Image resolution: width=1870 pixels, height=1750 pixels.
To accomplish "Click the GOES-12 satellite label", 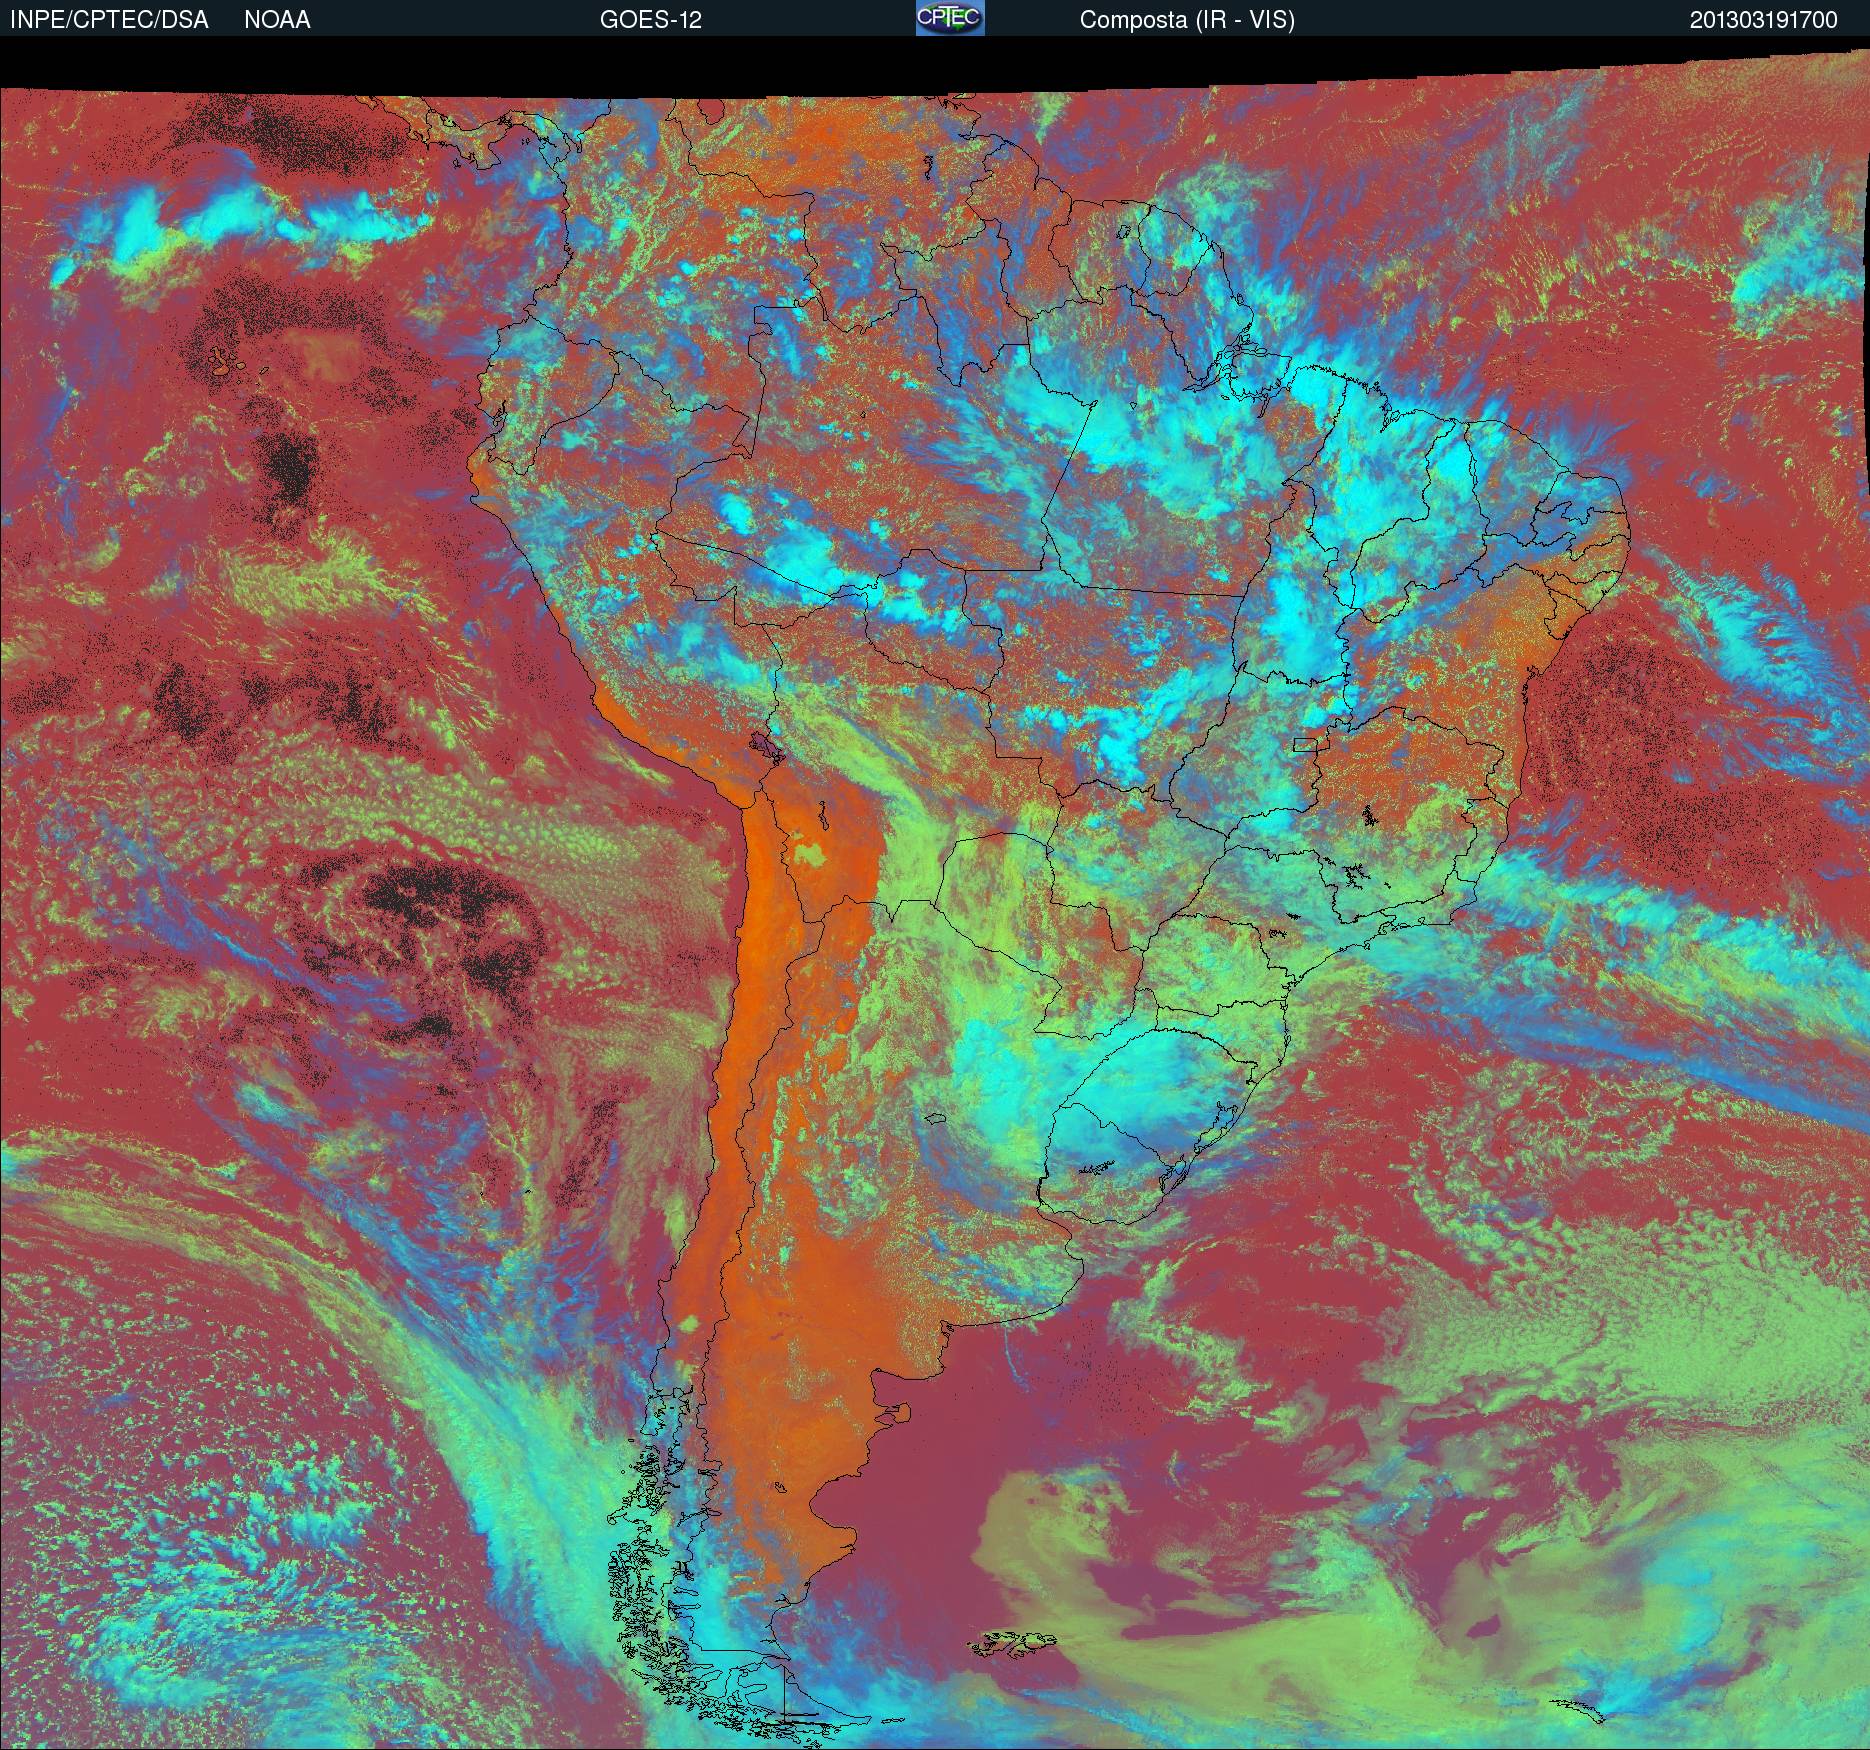I will 650,20.
